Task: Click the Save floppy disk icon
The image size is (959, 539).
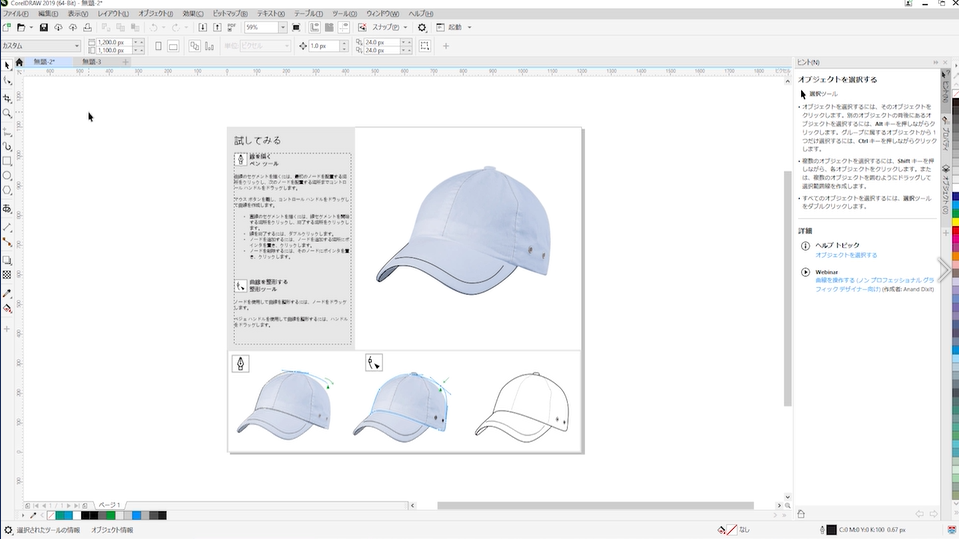Action: coord(44,28)
